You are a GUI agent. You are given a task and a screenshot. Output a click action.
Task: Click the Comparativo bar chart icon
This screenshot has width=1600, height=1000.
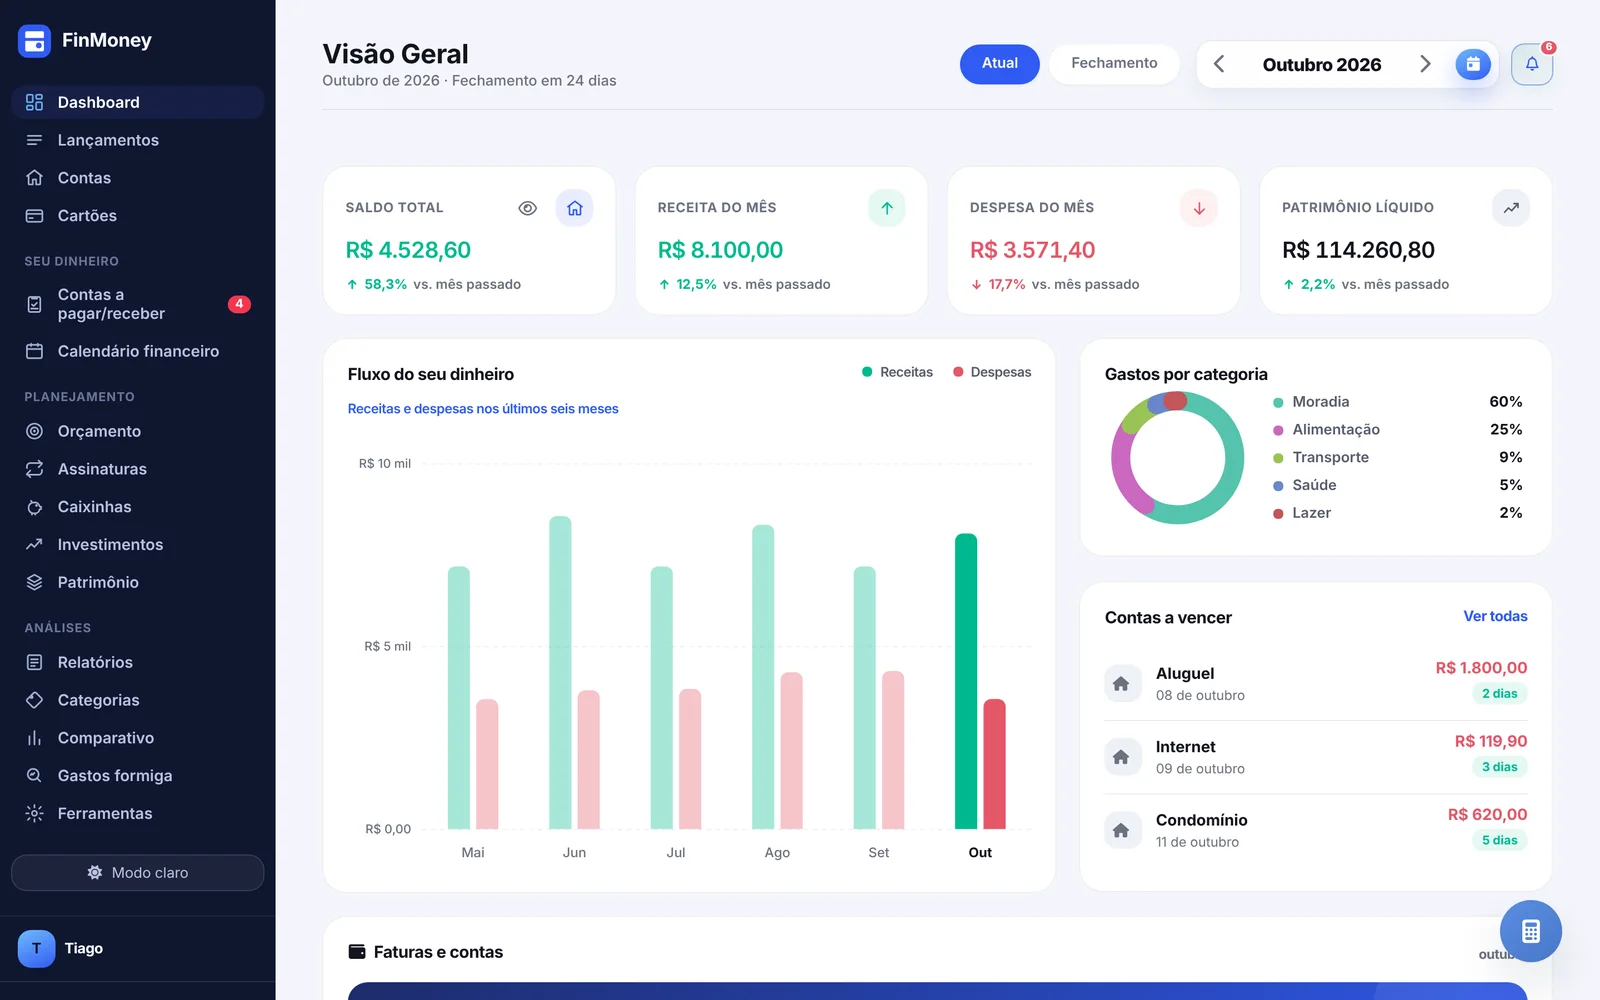pos(34,738)
